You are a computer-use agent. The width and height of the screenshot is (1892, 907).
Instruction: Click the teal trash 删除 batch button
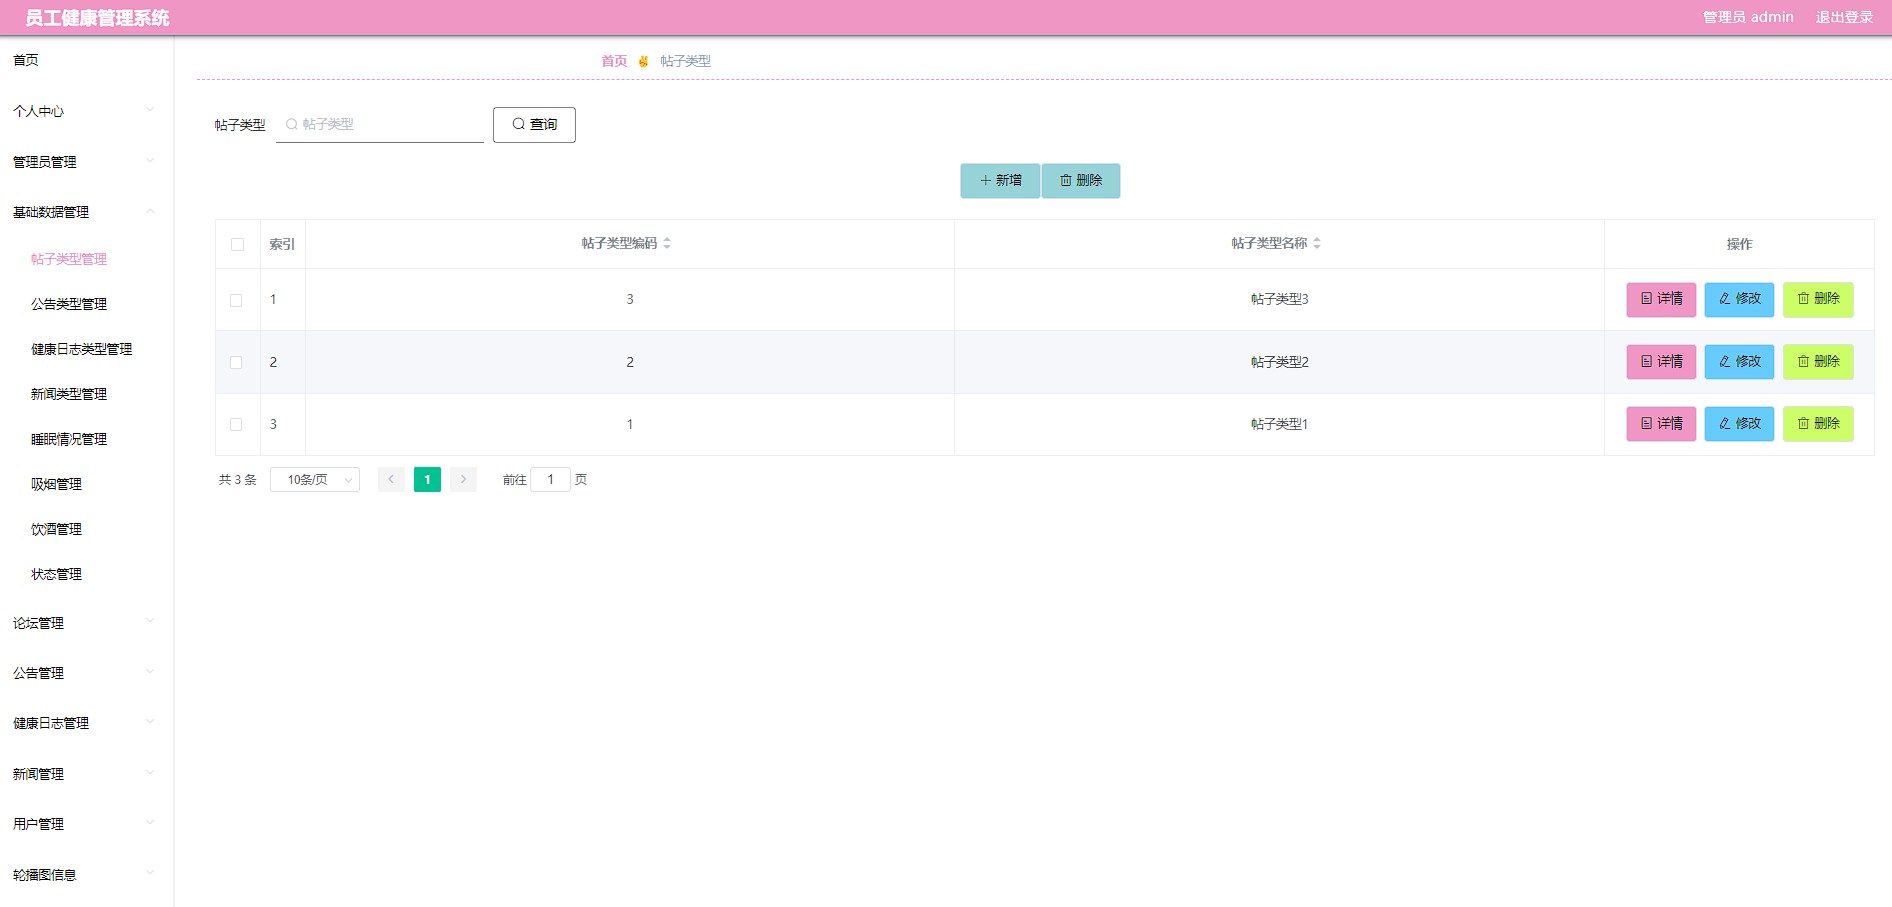[1081, 181]
